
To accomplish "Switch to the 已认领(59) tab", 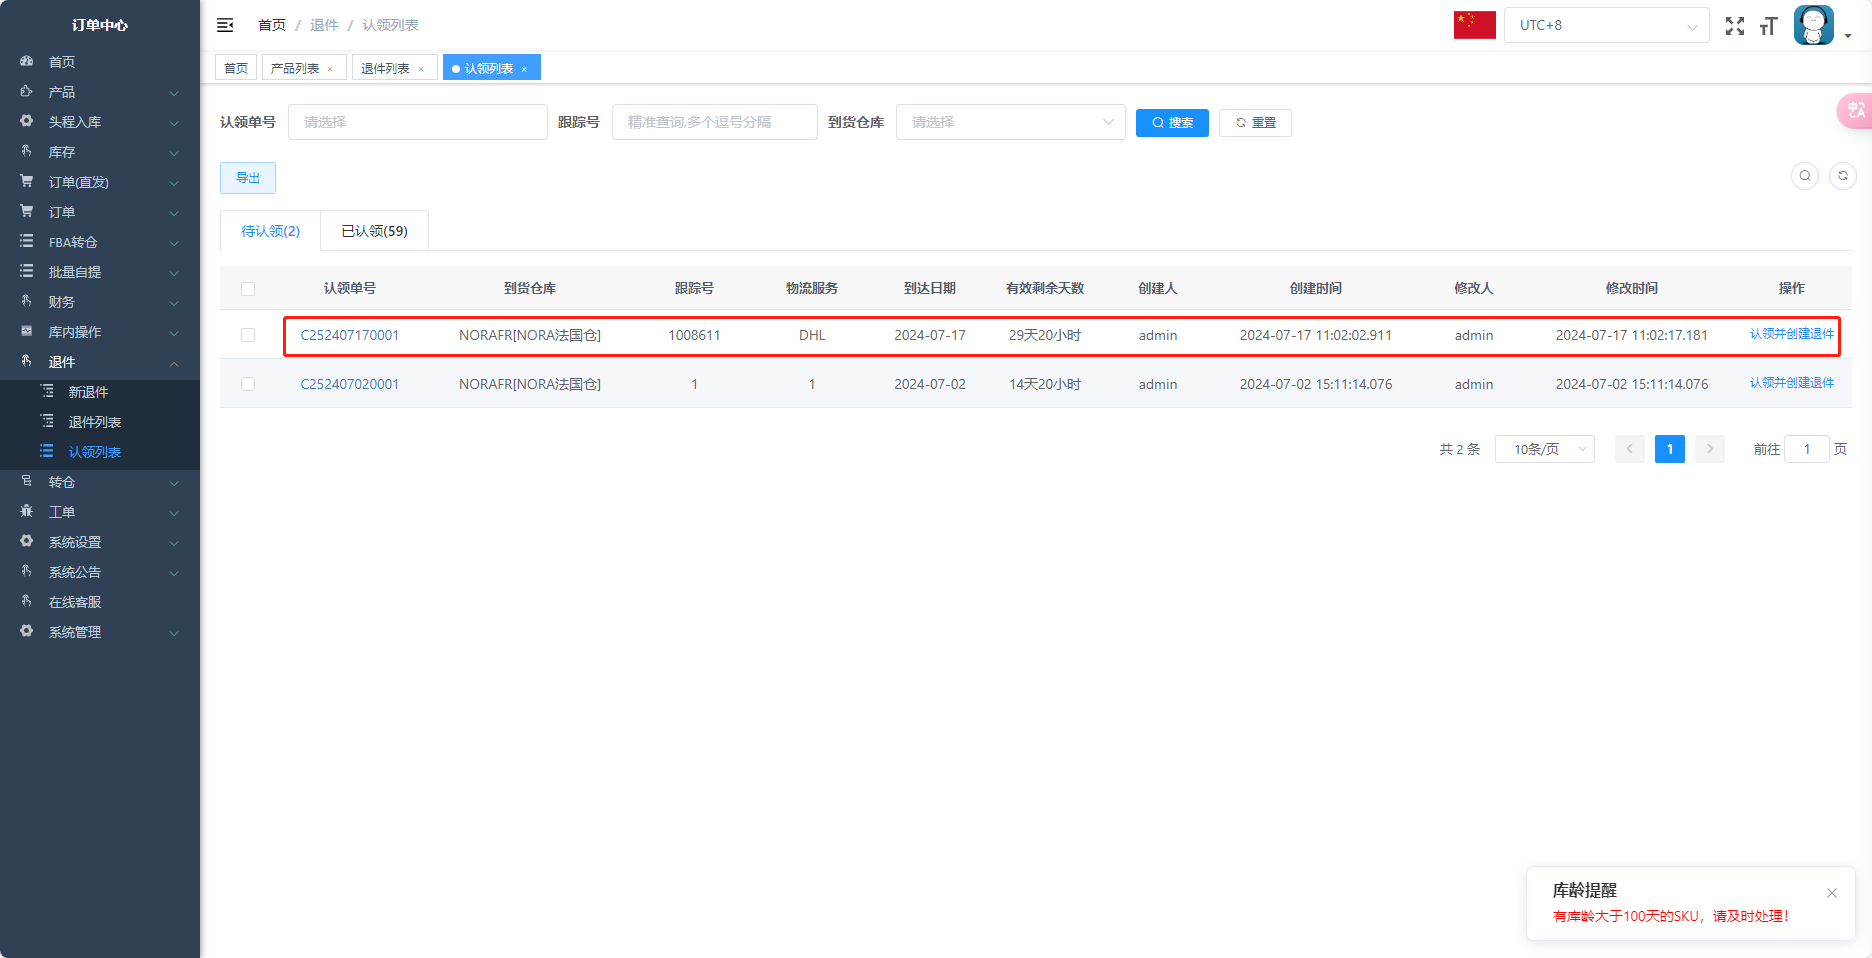I will [x=374, y=231].
